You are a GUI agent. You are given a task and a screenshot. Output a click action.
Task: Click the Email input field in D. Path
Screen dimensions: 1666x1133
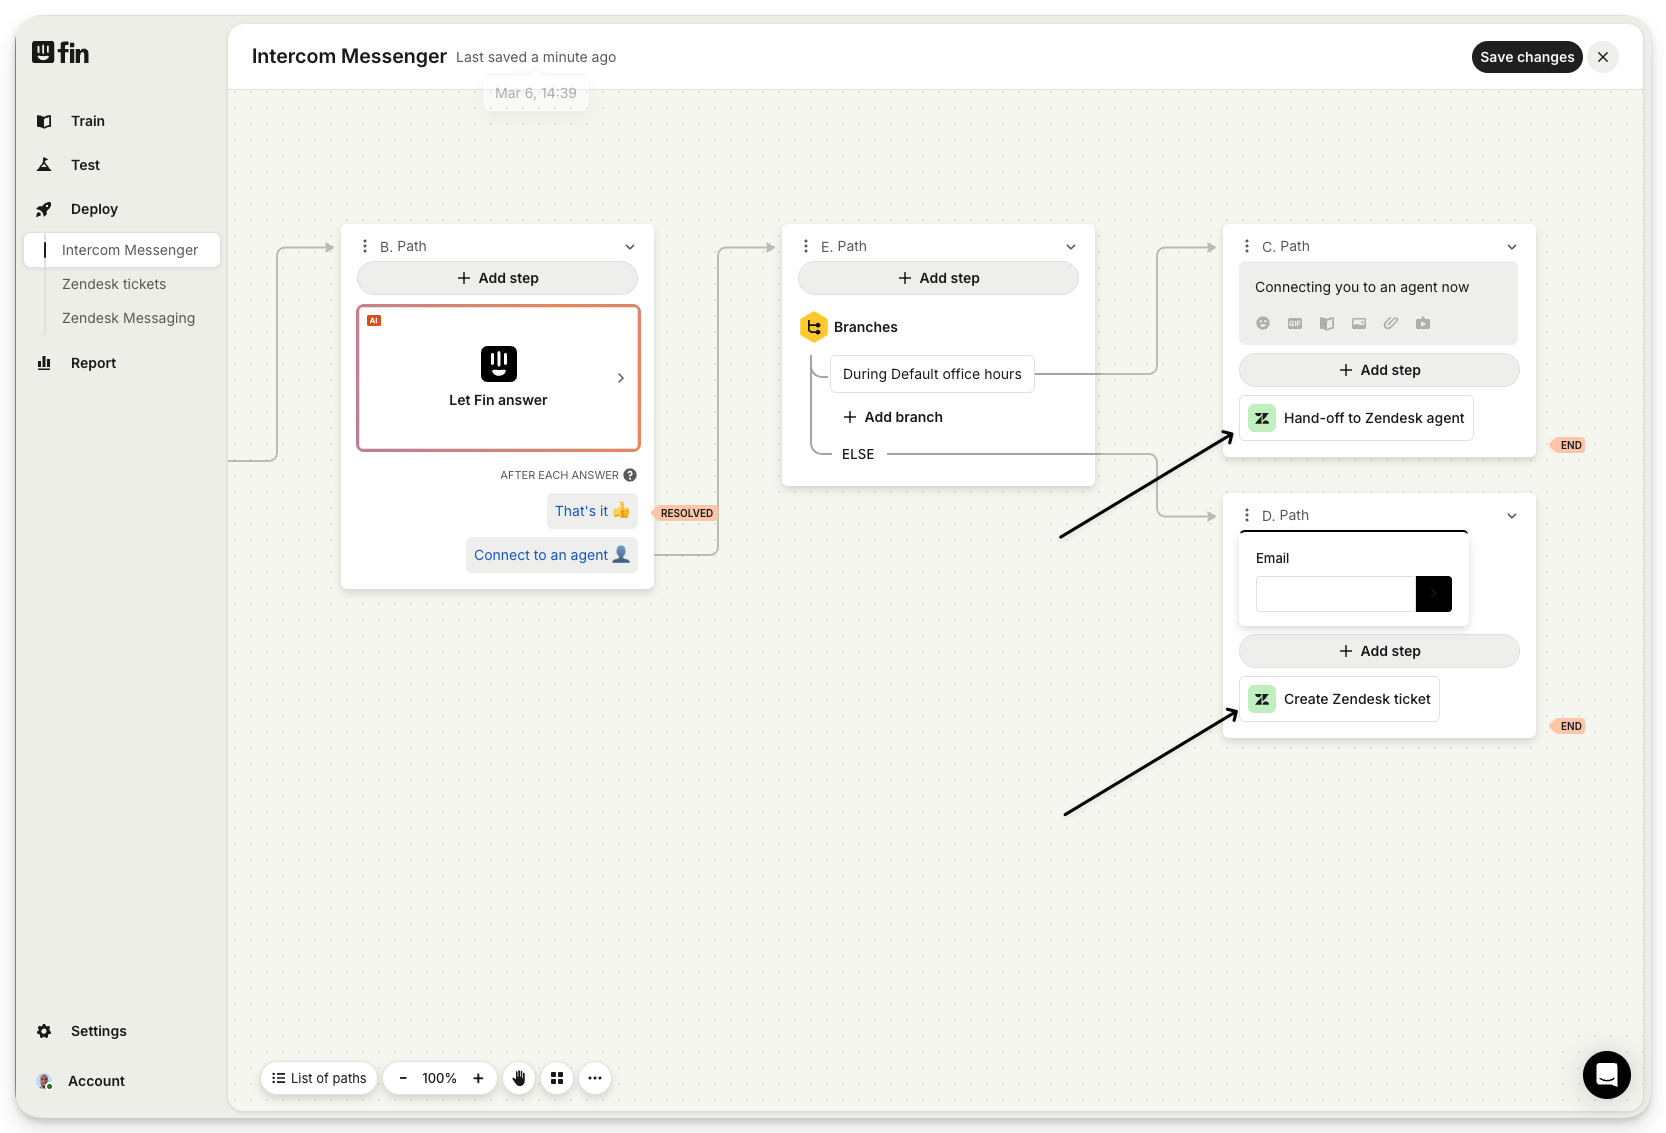click(1335, 594)
